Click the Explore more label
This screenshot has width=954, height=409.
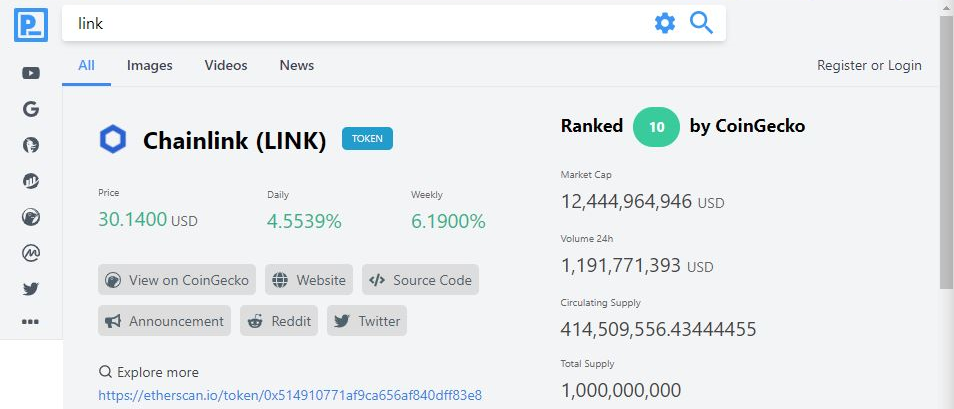click(158, 372)
